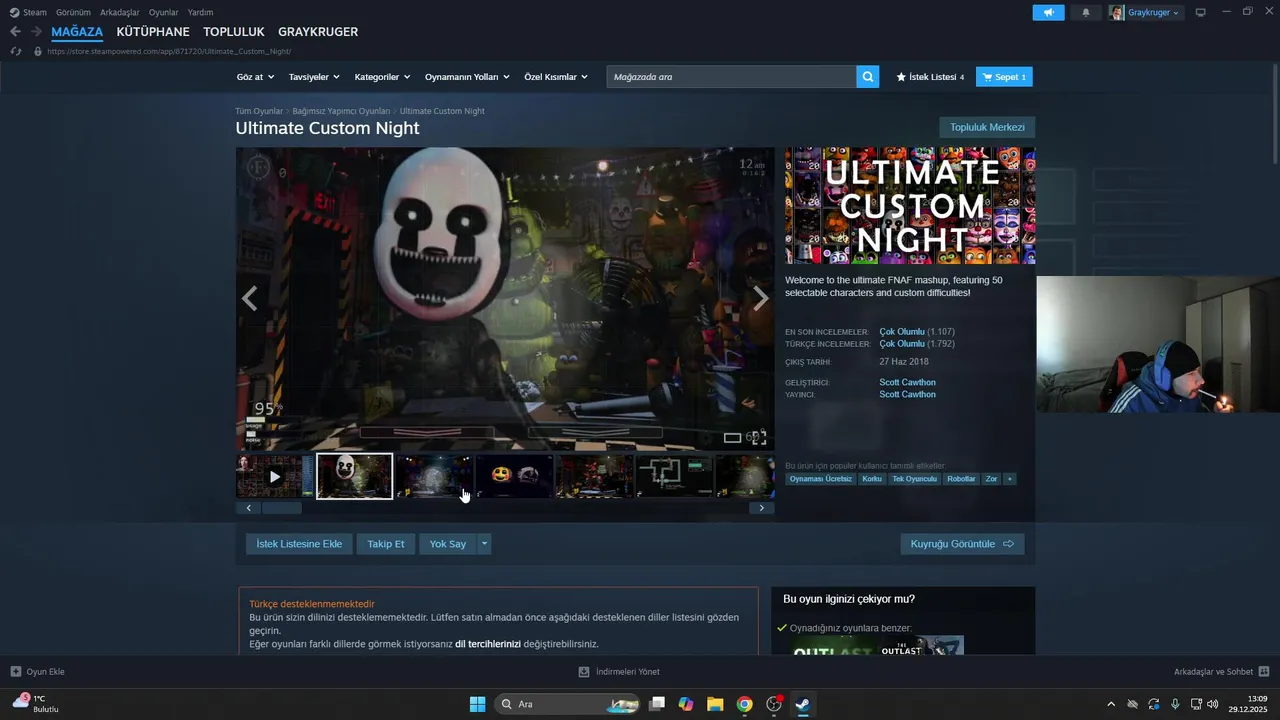Click the Steam back navigation arrow
1280x720 pixels.
15,32
